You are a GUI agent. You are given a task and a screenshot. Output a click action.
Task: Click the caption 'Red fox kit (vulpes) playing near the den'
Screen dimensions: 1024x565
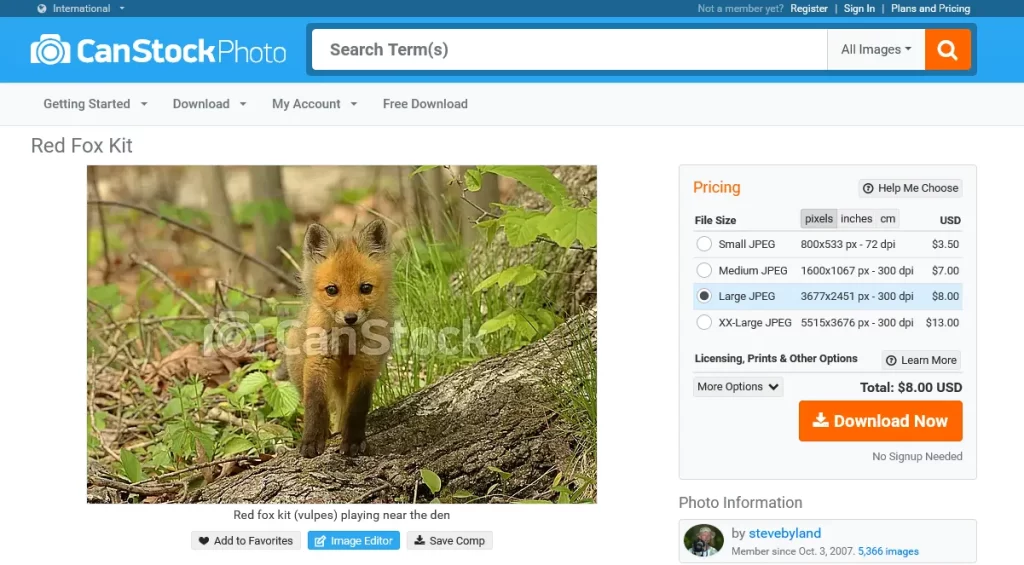[x=342, y=515]
